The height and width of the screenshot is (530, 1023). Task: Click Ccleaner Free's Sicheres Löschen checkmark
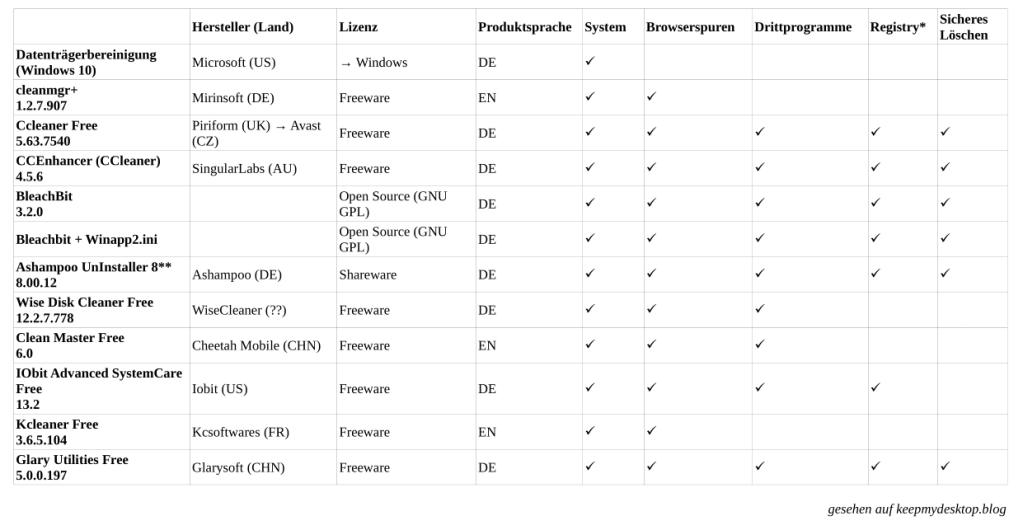point(945,132)
